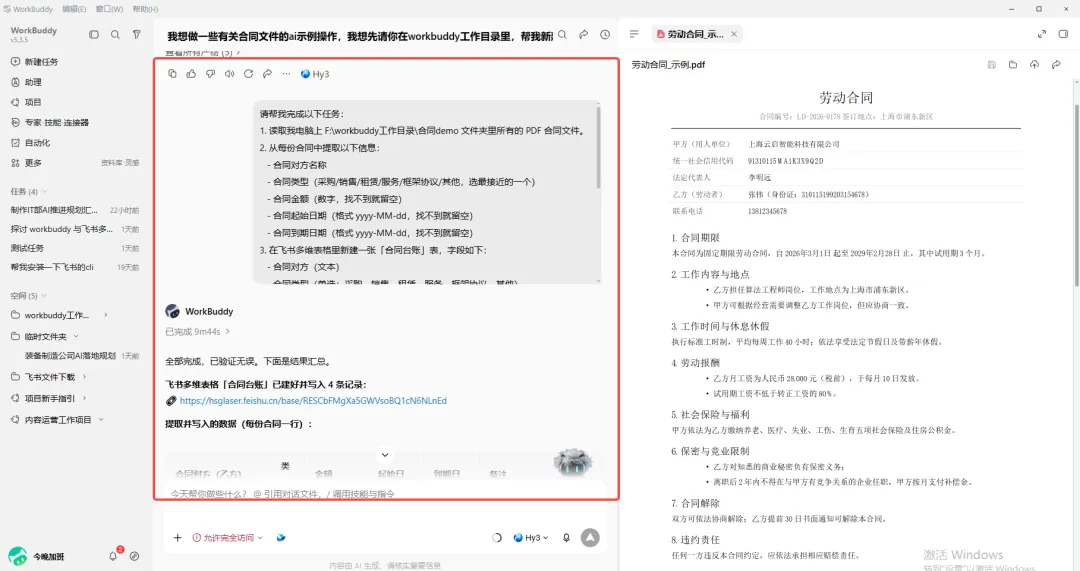This screenshot has height=571, width=1080.
Task: Open the 允许完全访问 permission dropdown
Action: pyautogui.click(x=227, y=537)
